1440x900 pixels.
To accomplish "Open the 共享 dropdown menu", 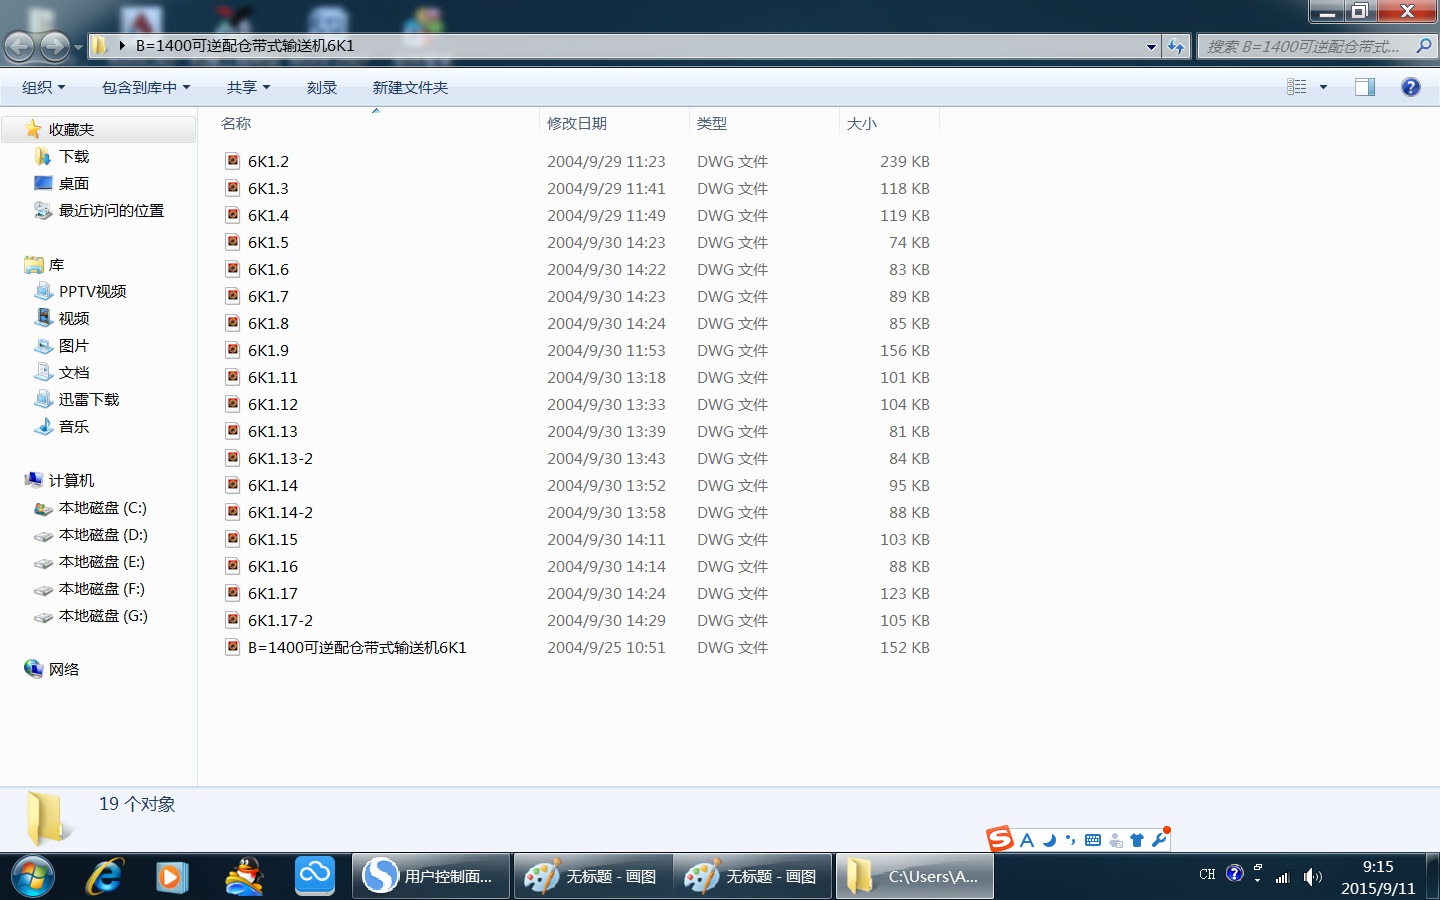I will tap(248, 87).
